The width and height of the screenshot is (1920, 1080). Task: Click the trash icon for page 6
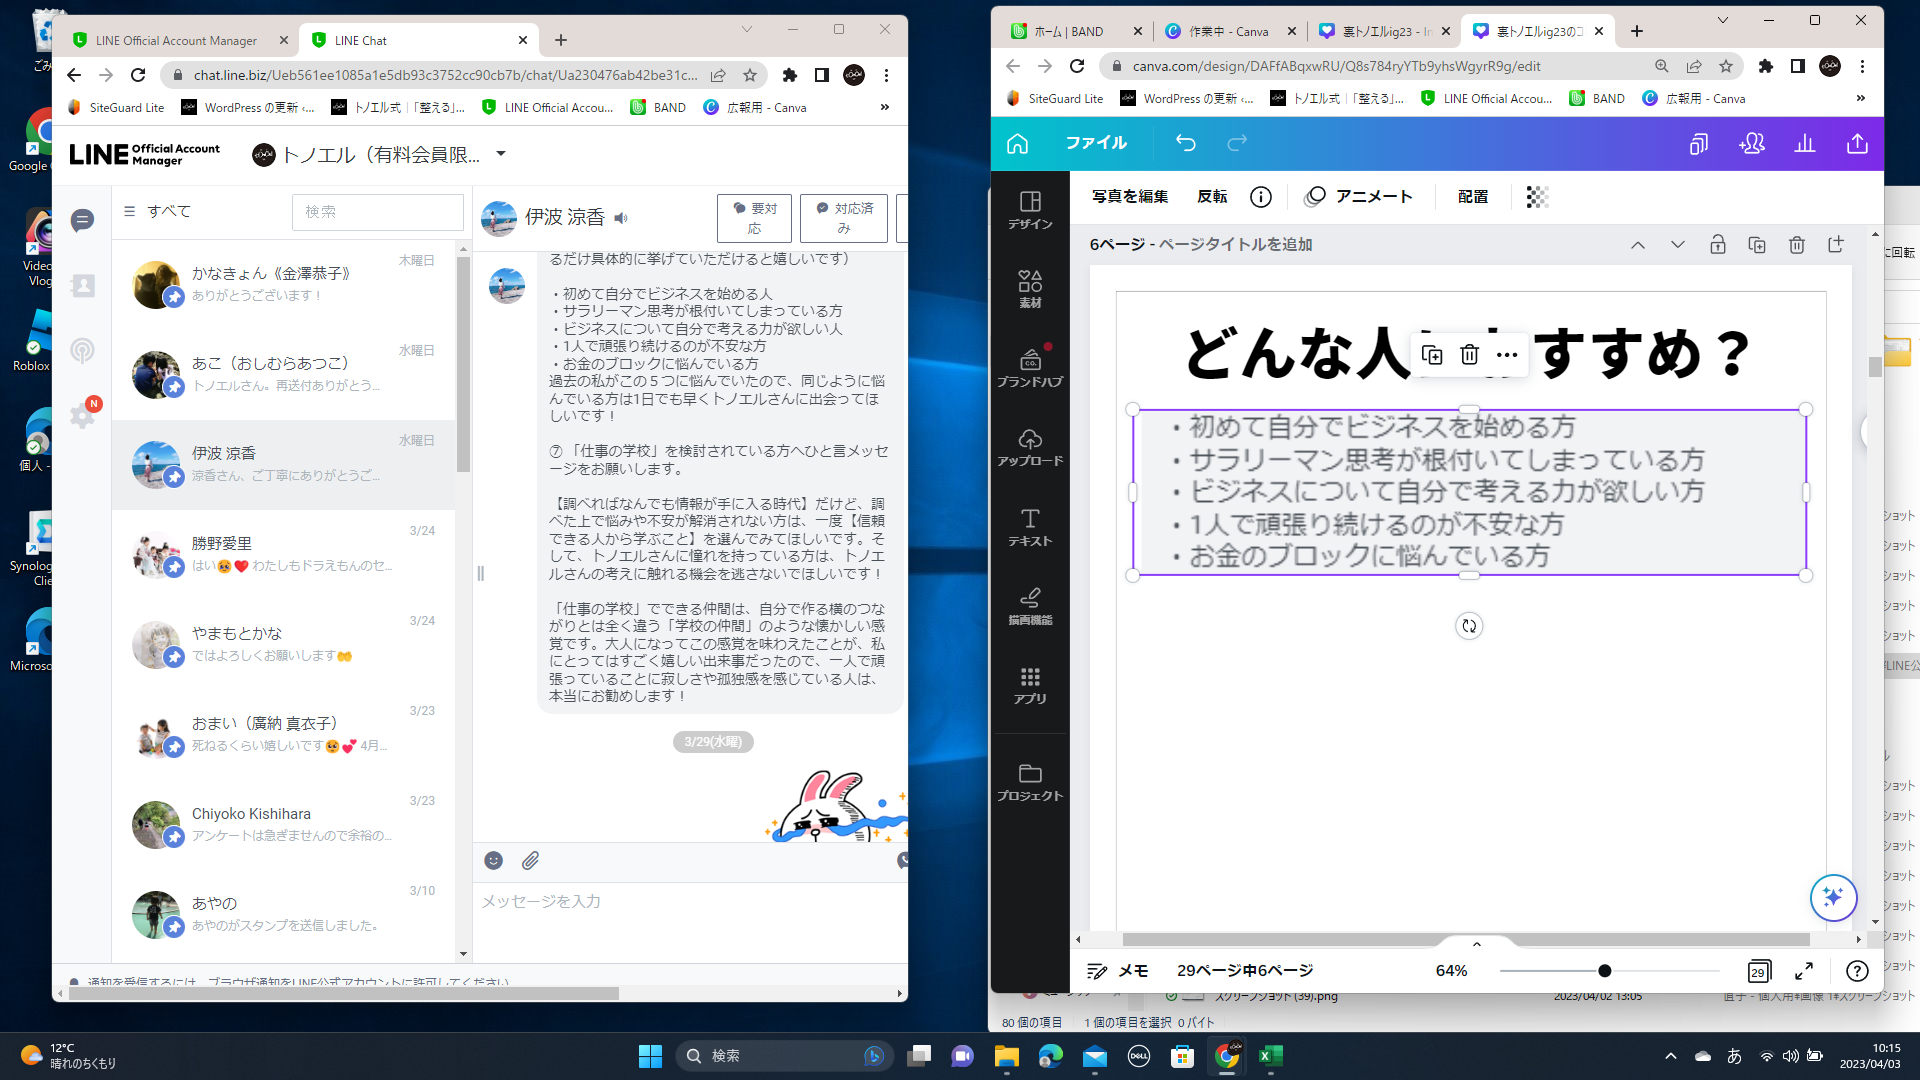[1797, 245]
